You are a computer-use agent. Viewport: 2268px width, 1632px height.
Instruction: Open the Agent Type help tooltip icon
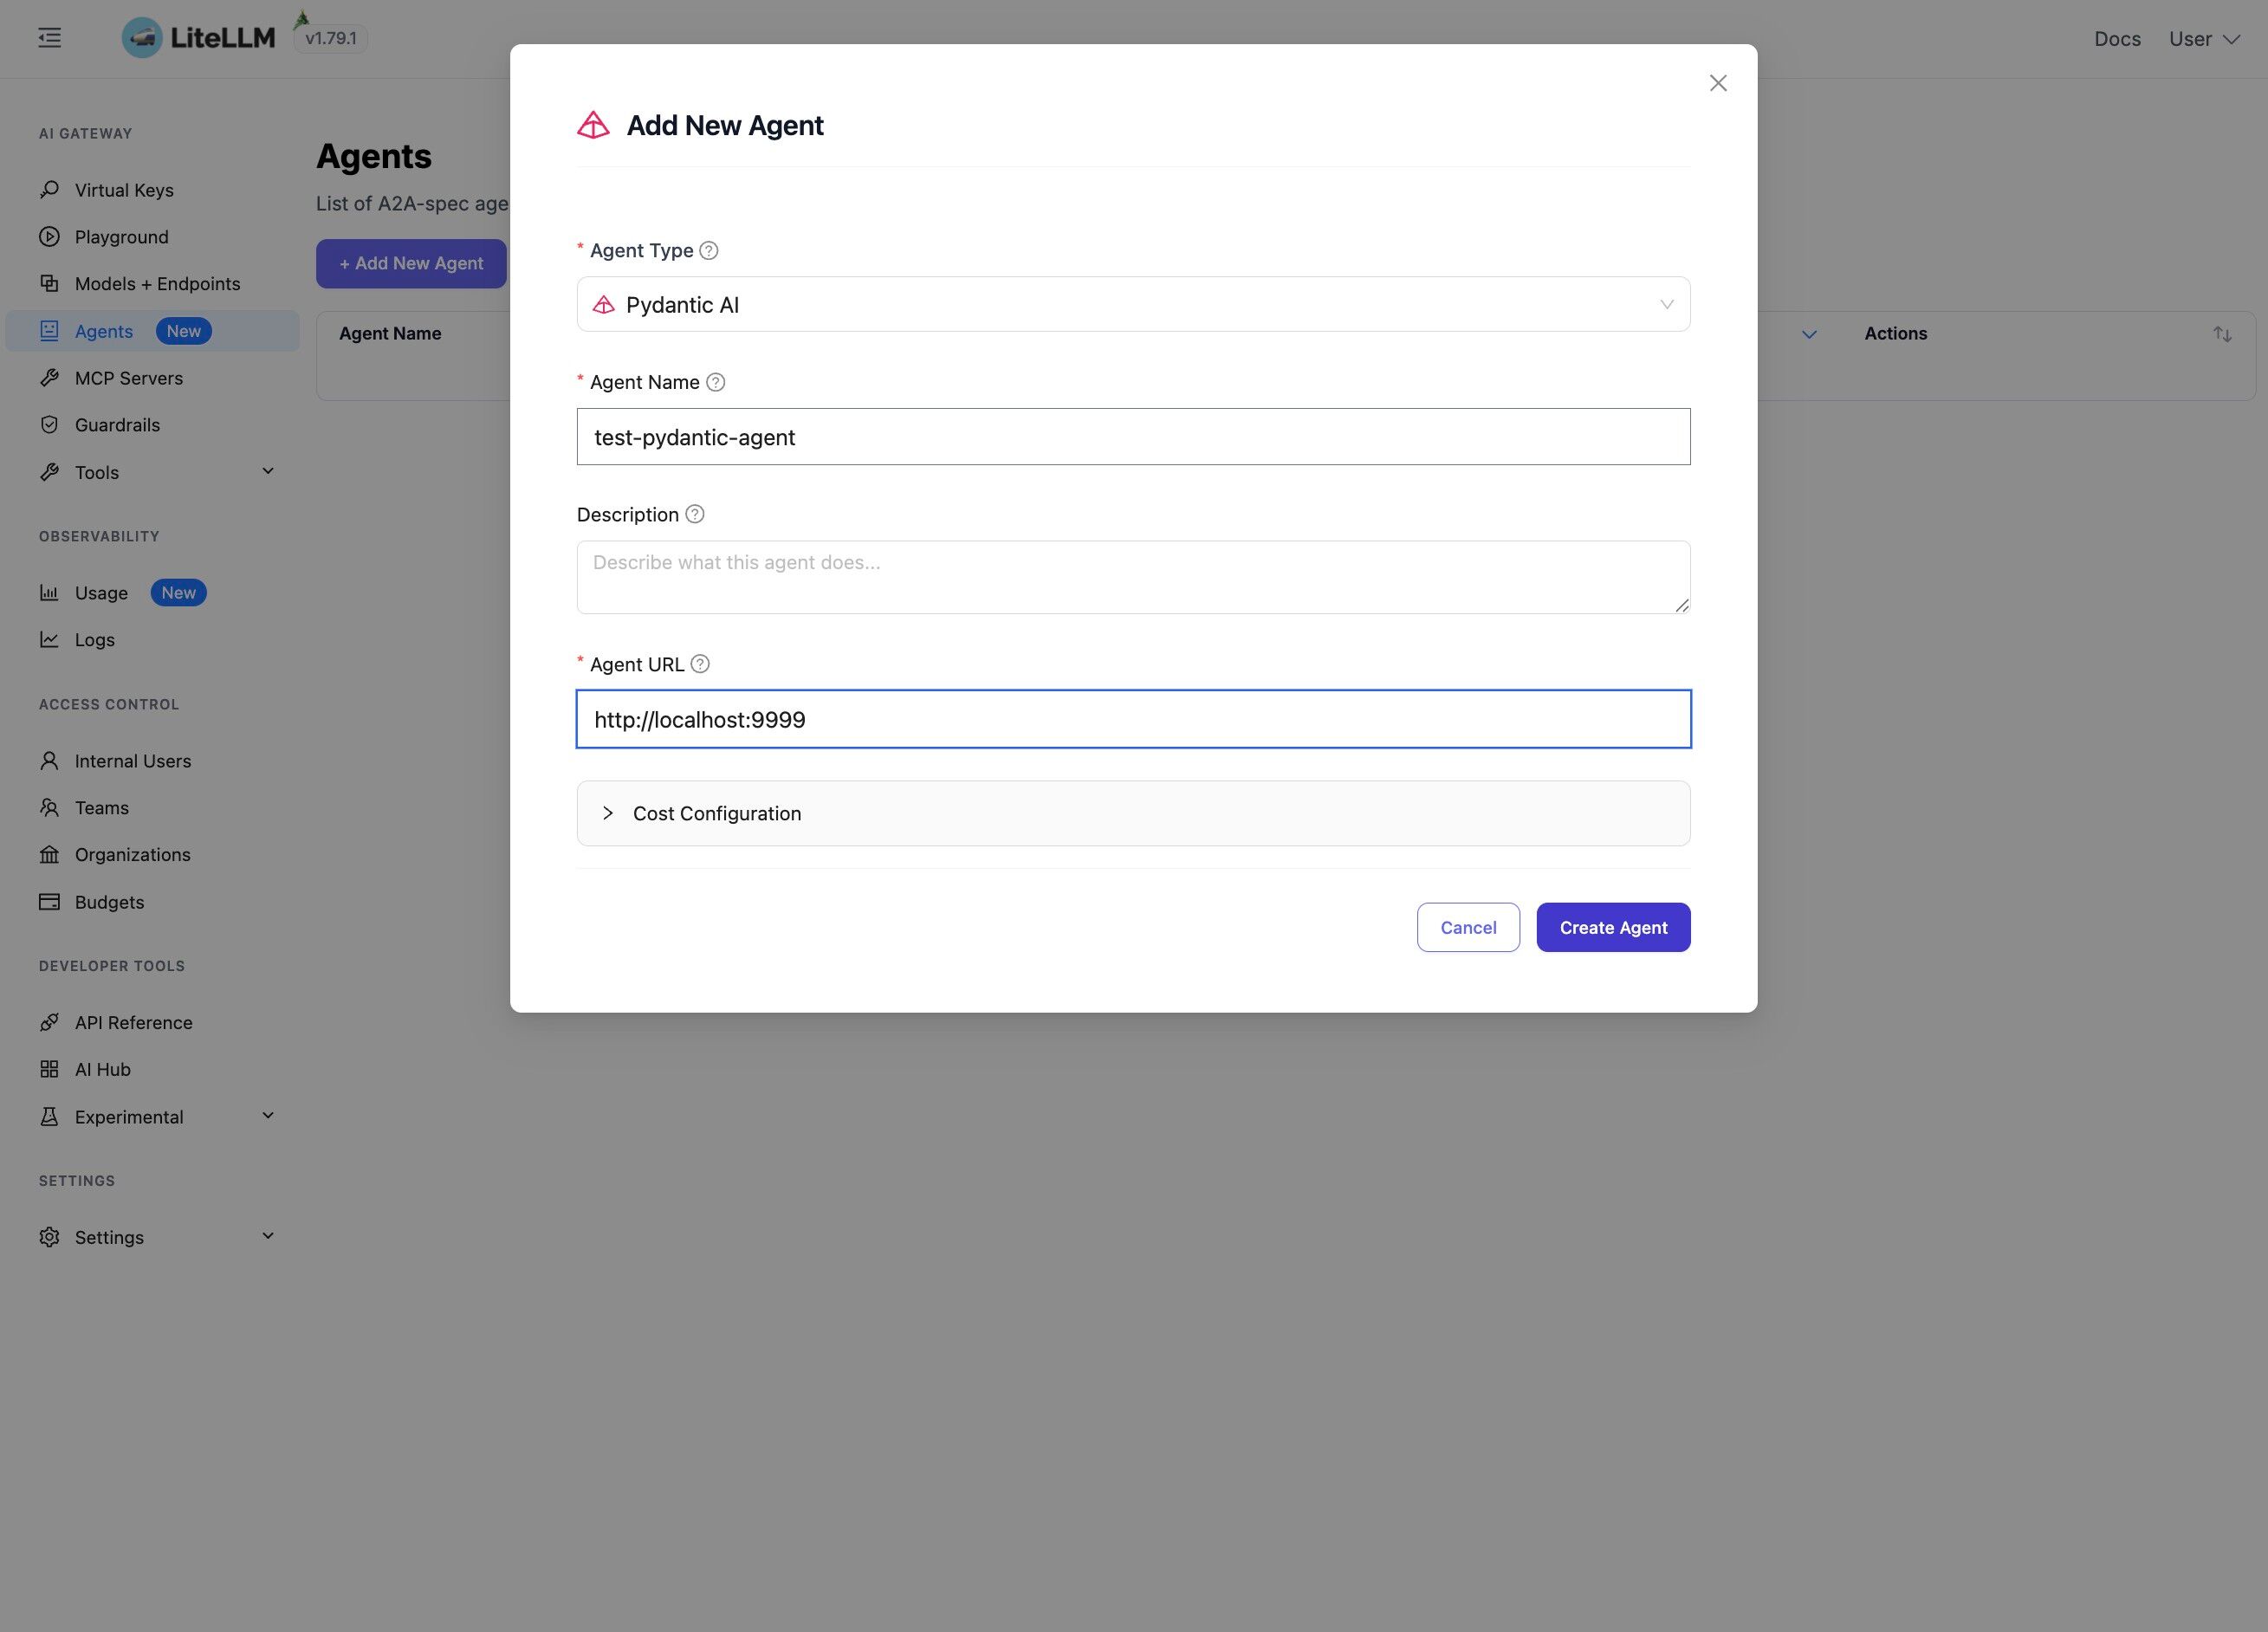point(709,250)
